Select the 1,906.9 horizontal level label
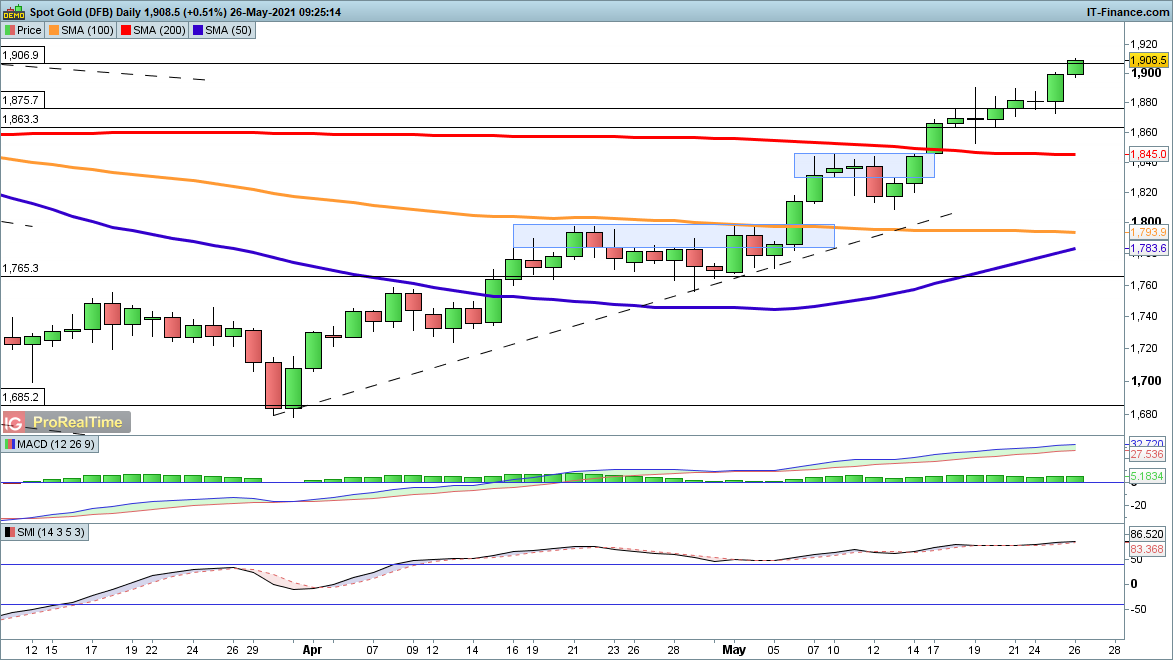Image resolution: width=1173 pixels, height=660 pixels. click(21, 56)
